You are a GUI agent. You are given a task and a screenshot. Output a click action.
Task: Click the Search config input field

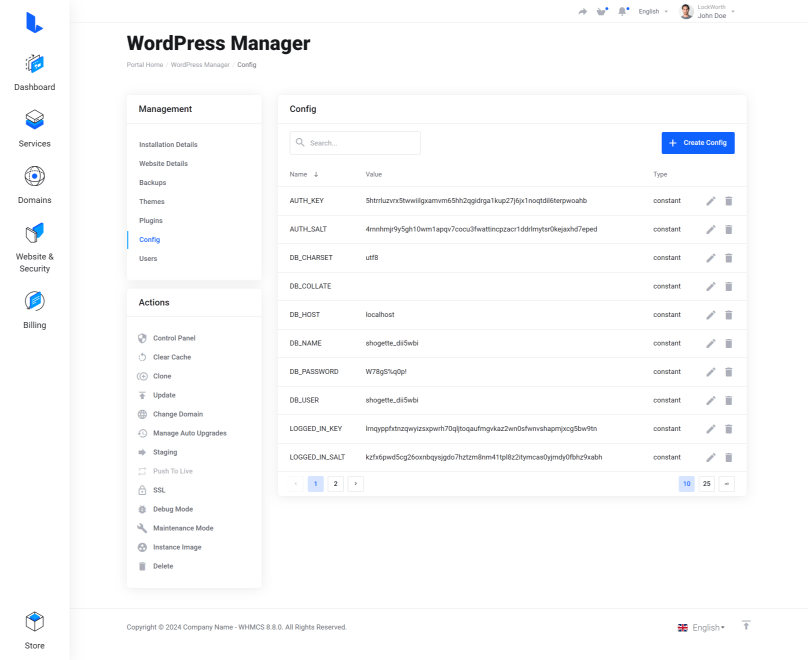(355, 143)
